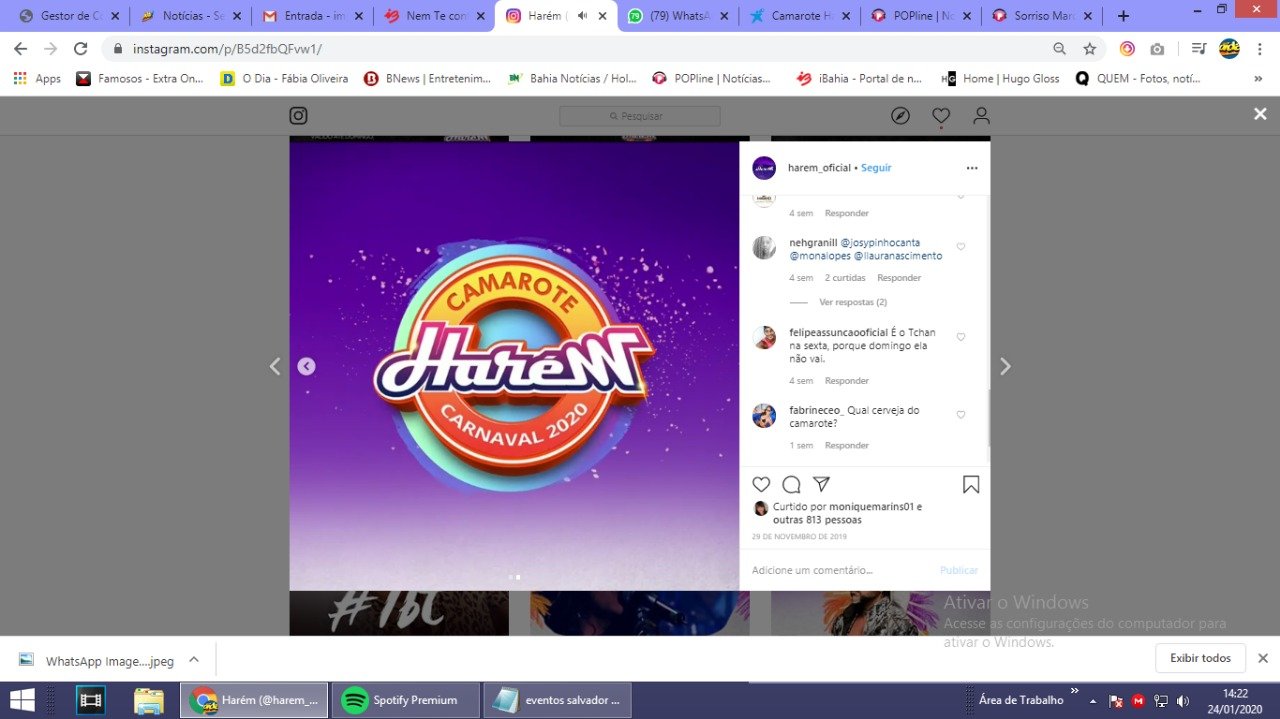Open 'O Dia - Fábia Oliveira' bookmark
The image size is (1280, 719).
tap(284, 78)
